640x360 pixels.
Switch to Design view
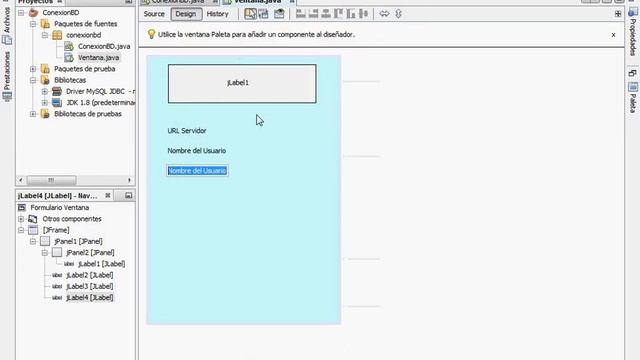coord(186,14)
